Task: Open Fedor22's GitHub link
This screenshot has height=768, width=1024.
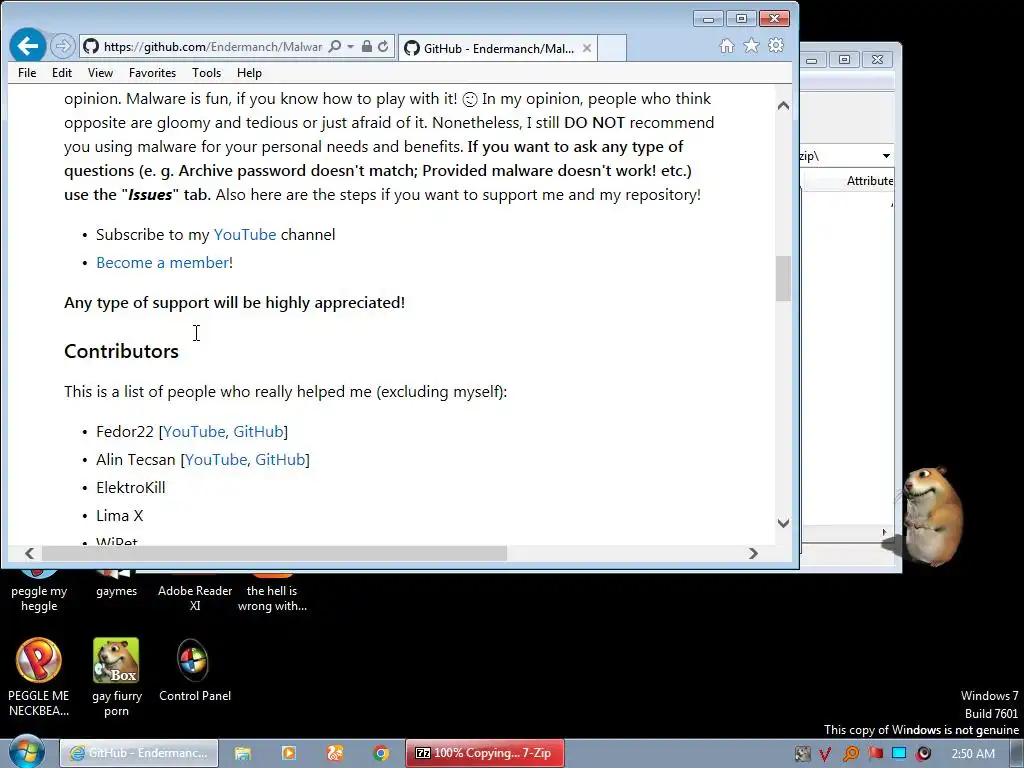Action: [258, 432]
